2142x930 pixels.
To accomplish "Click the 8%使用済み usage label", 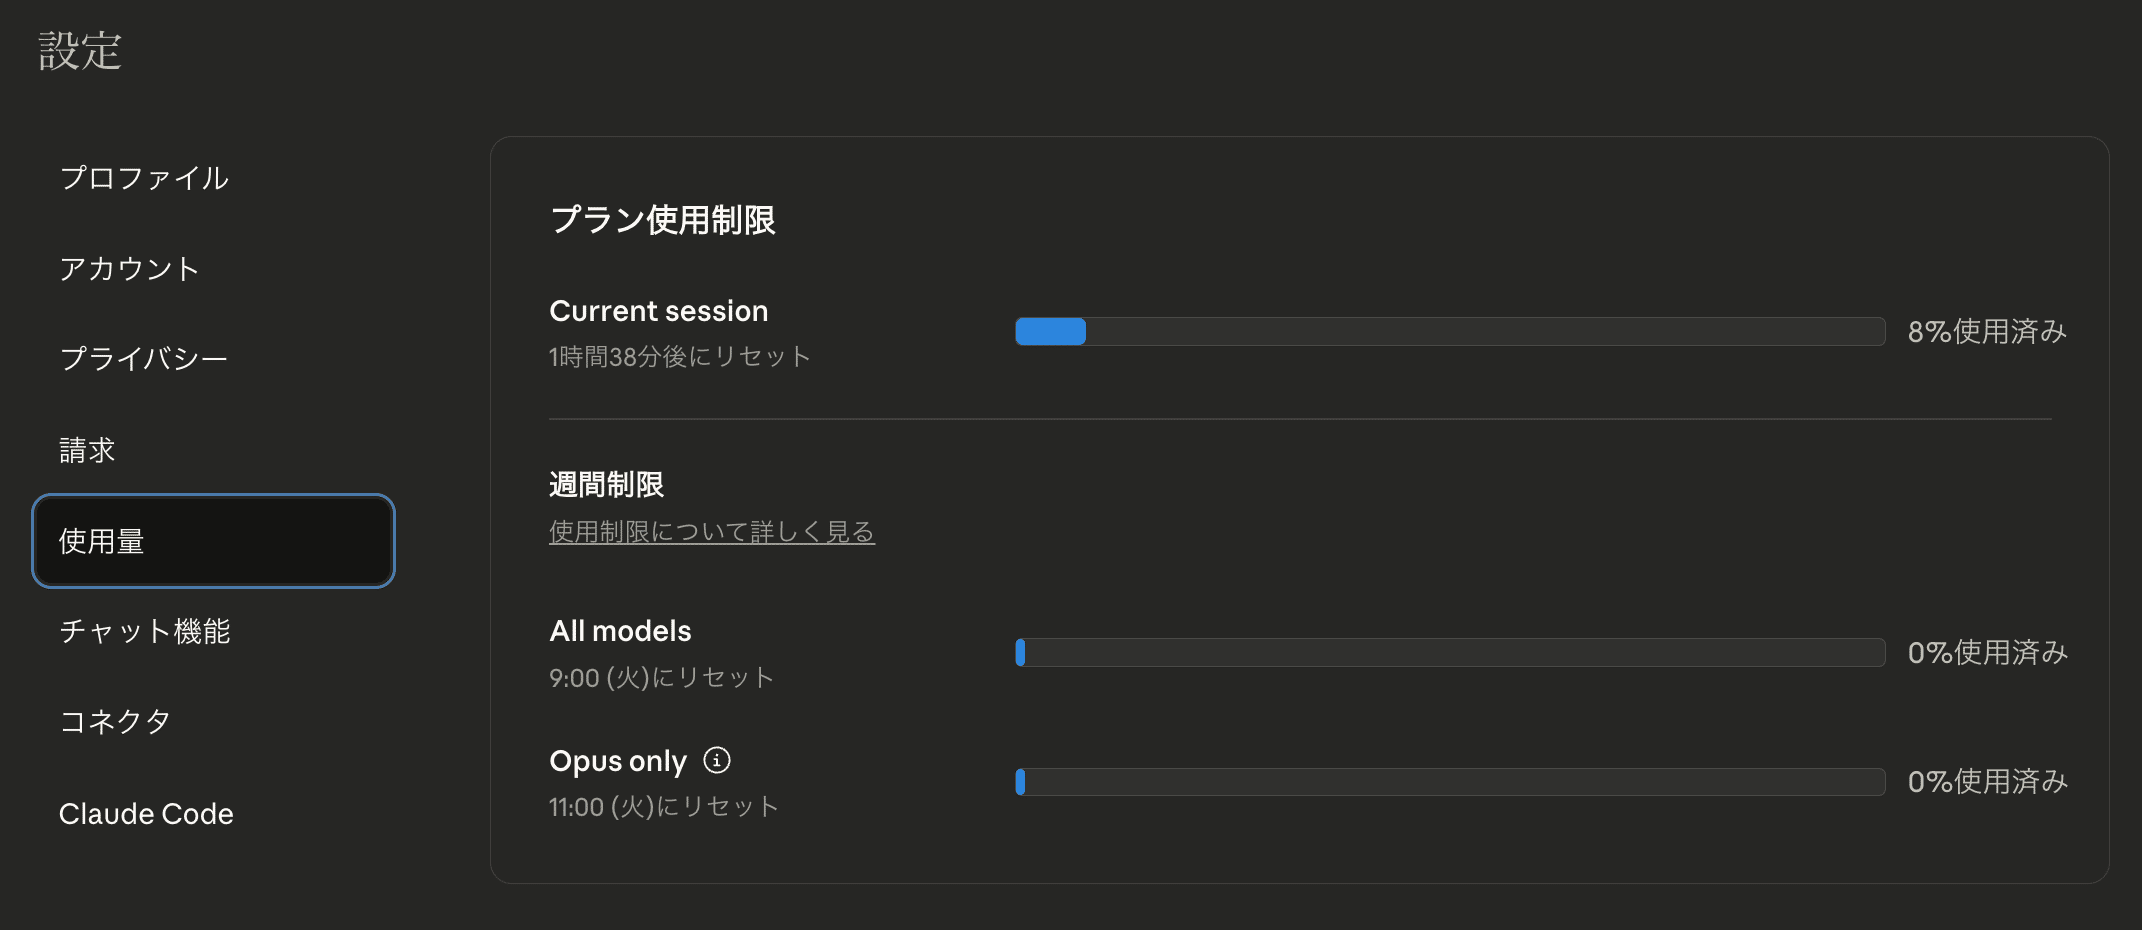I will [x=1987, y=332].
